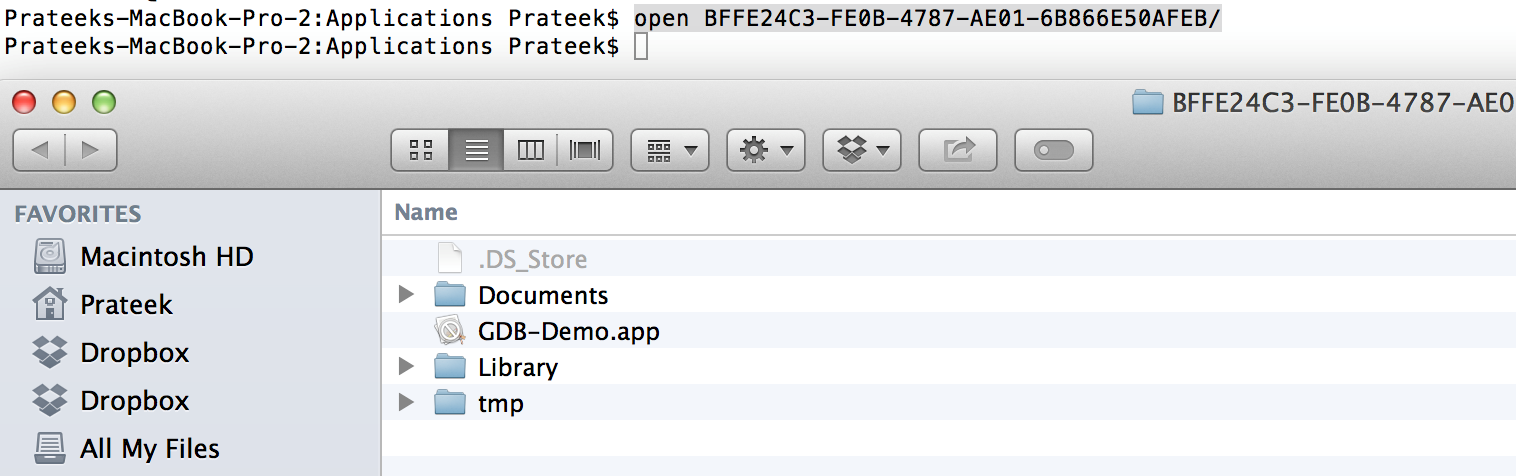Switch to icon view in Finder toolbar
This screenshot has height=476, width=1516.
coord(421,150)
